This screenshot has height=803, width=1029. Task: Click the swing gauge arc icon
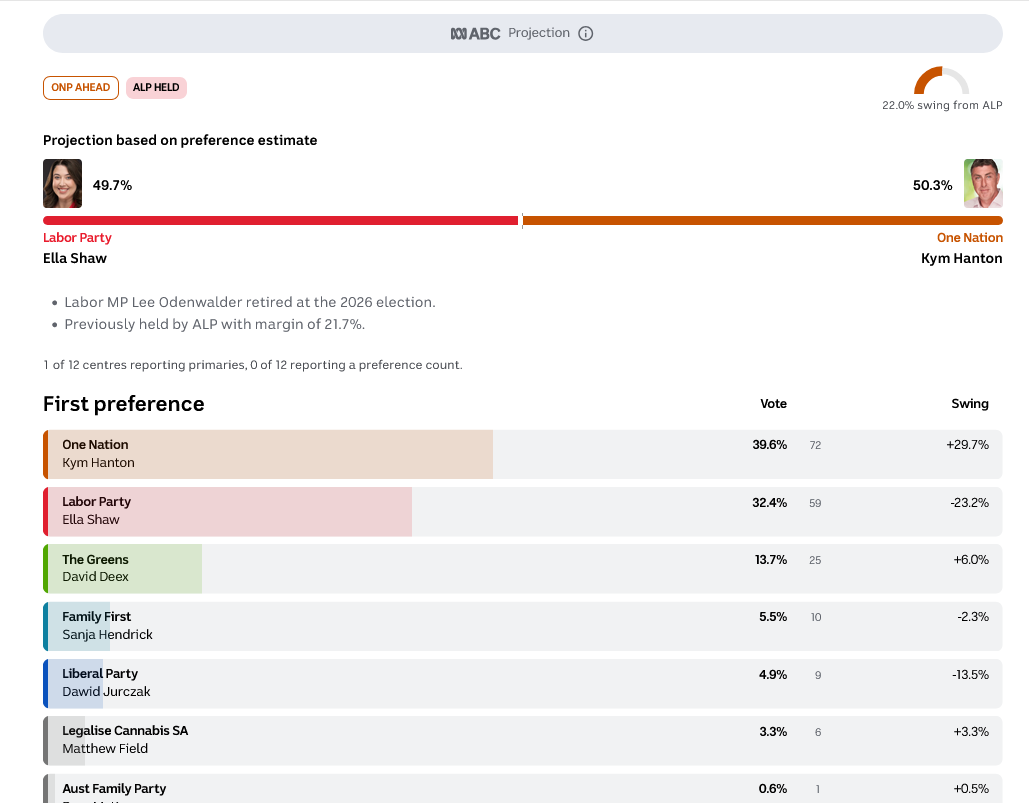coord(942,80)
